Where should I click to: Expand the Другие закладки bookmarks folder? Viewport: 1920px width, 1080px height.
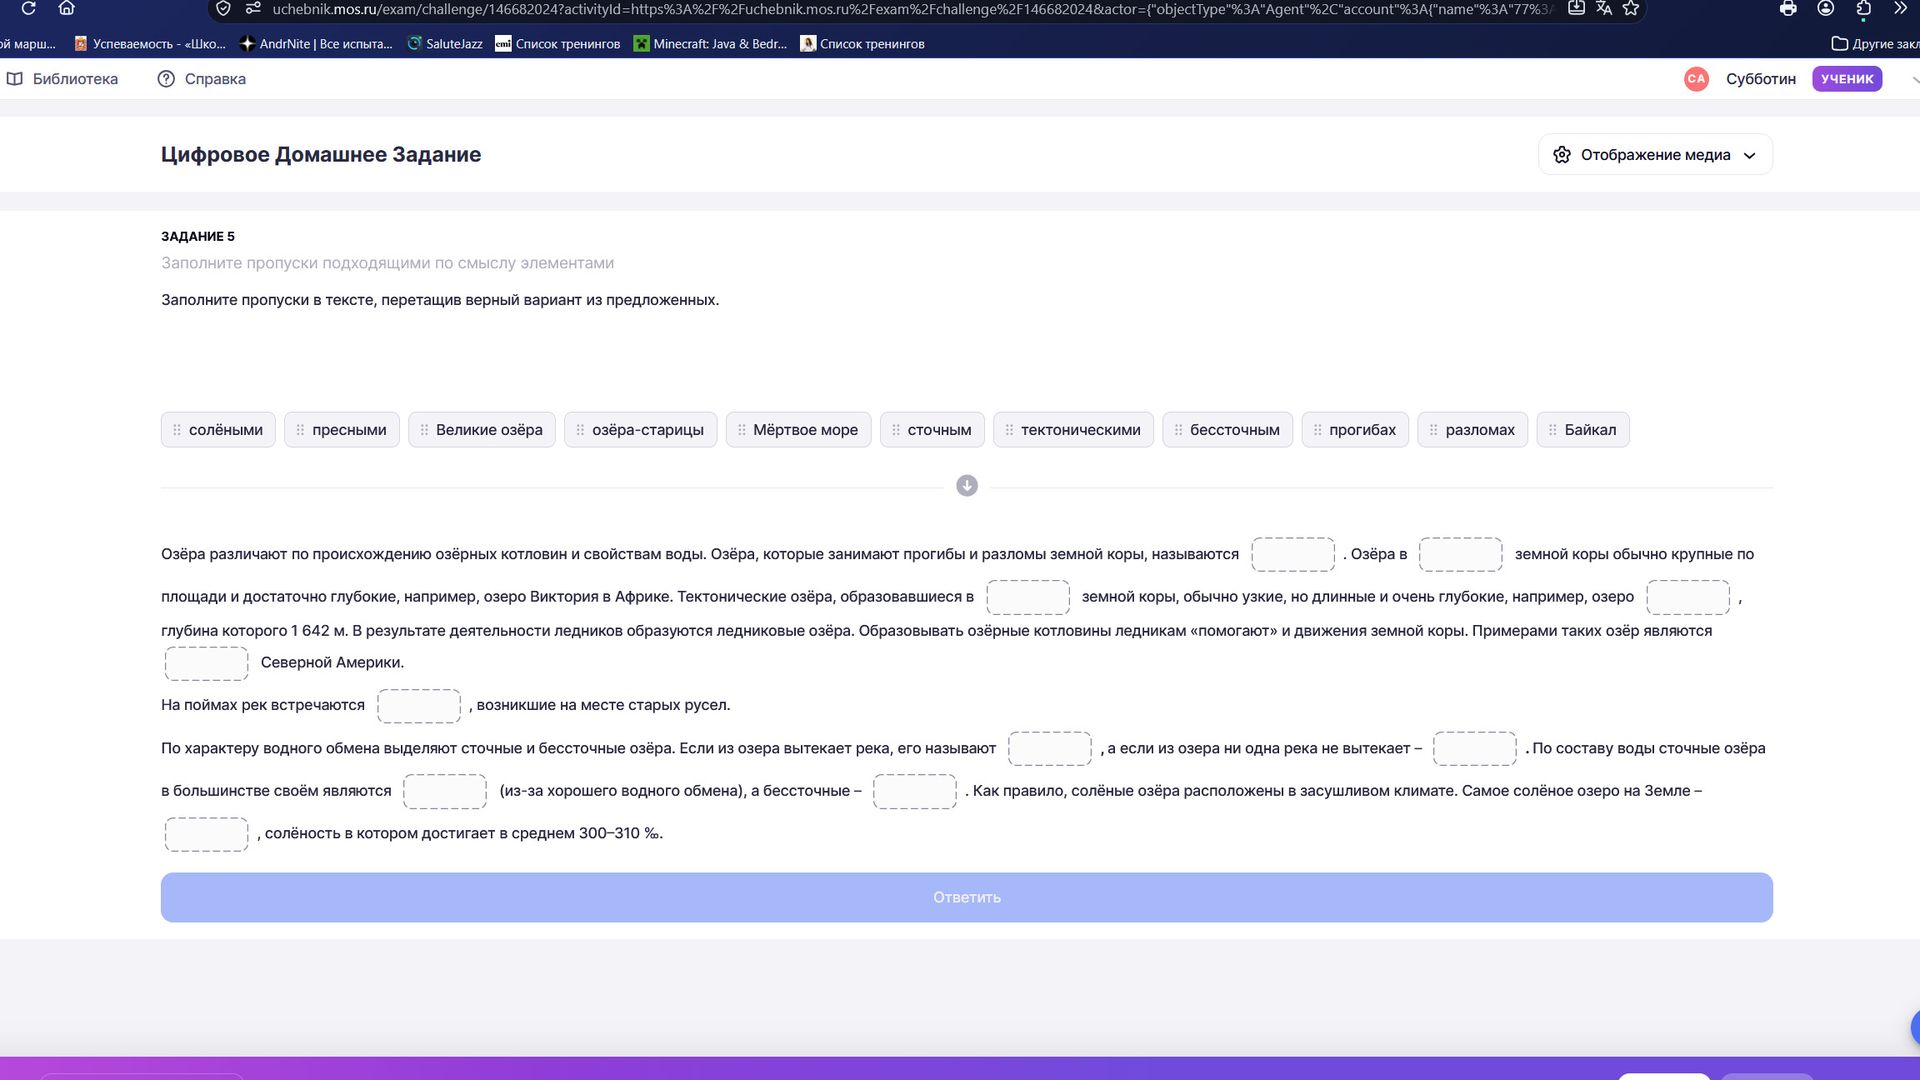point(1875,44)
